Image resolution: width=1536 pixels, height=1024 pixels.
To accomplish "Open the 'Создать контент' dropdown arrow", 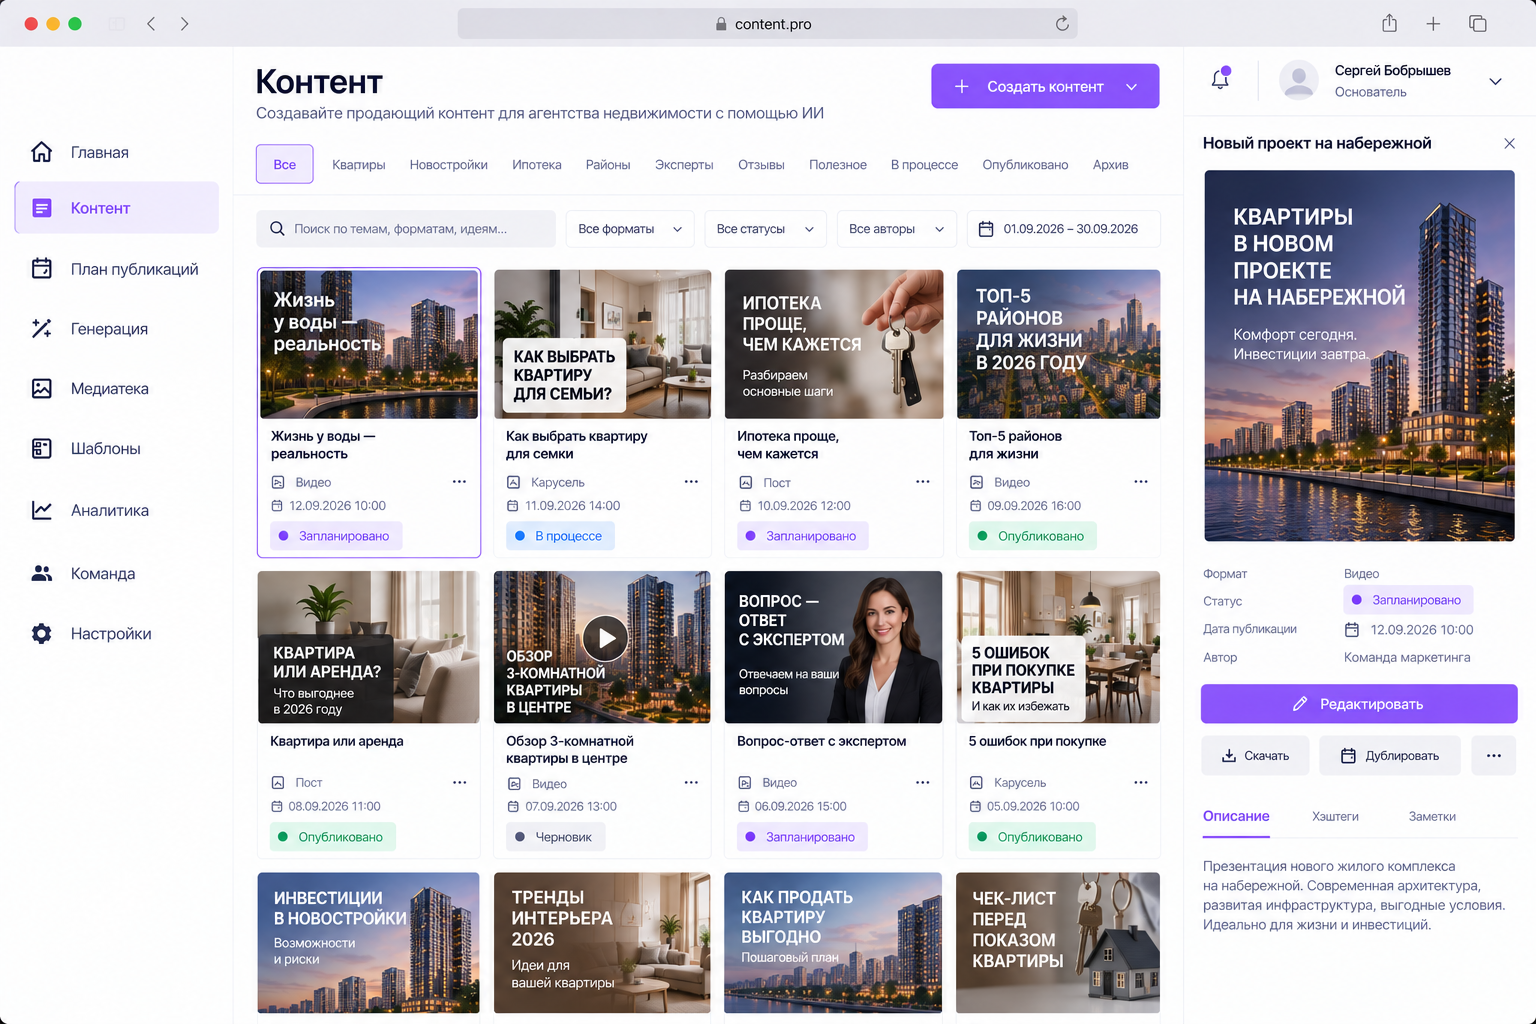I will (1132, 87).
